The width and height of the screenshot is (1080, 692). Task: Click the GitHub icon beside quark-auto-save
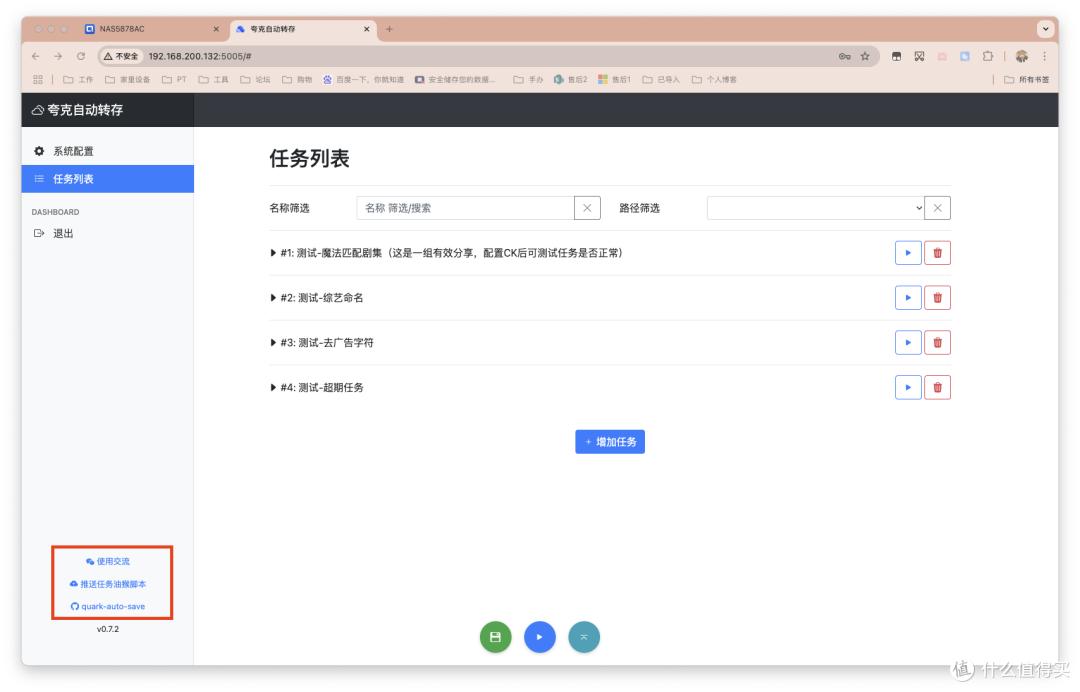tap(74, 605)
